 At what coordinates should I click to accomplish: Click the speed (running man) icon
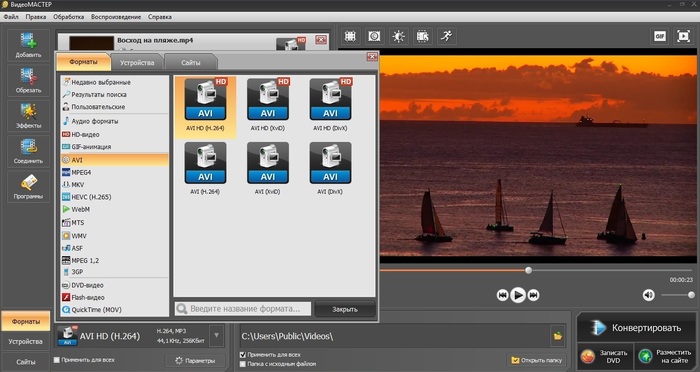[x=446, y=36]
